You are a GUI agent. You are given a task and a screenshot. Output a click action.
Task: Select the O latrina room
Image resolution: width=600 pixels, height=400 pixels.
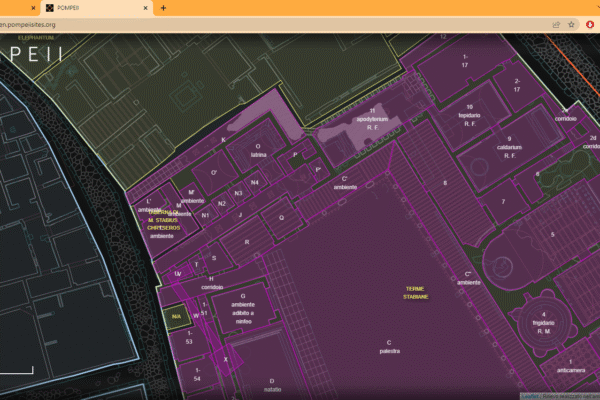click(x=258, y=150)
